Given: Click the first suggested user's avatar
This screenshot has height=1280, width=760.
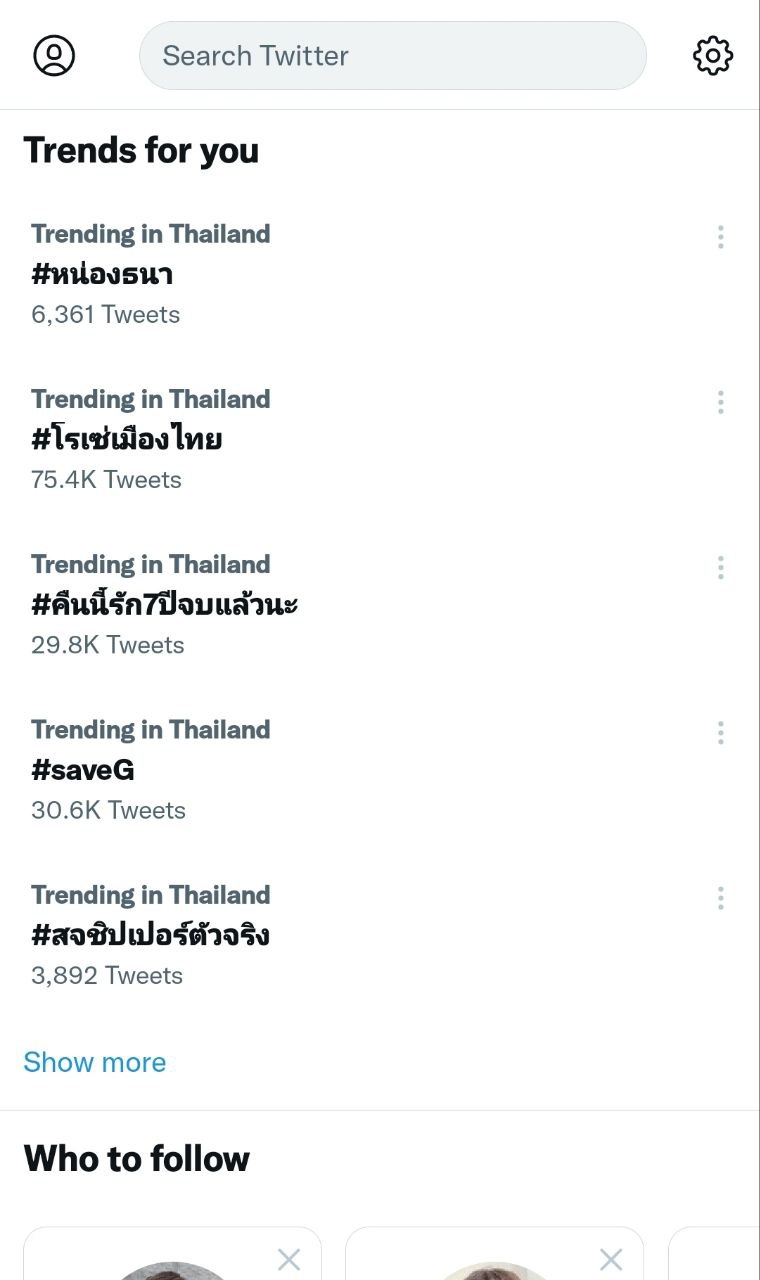Looking at the screenshot, I should [x=172, y=1271].
